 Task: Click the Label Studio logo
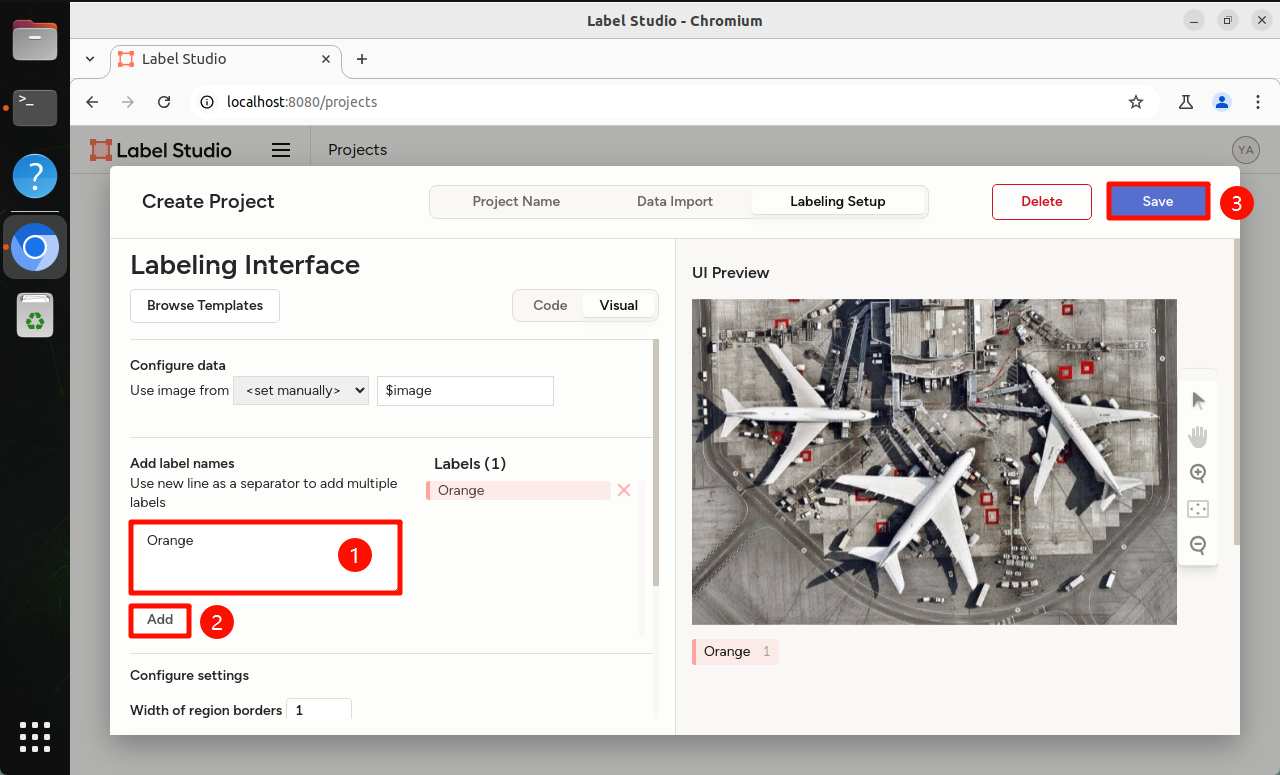click(x=161, y=150)
